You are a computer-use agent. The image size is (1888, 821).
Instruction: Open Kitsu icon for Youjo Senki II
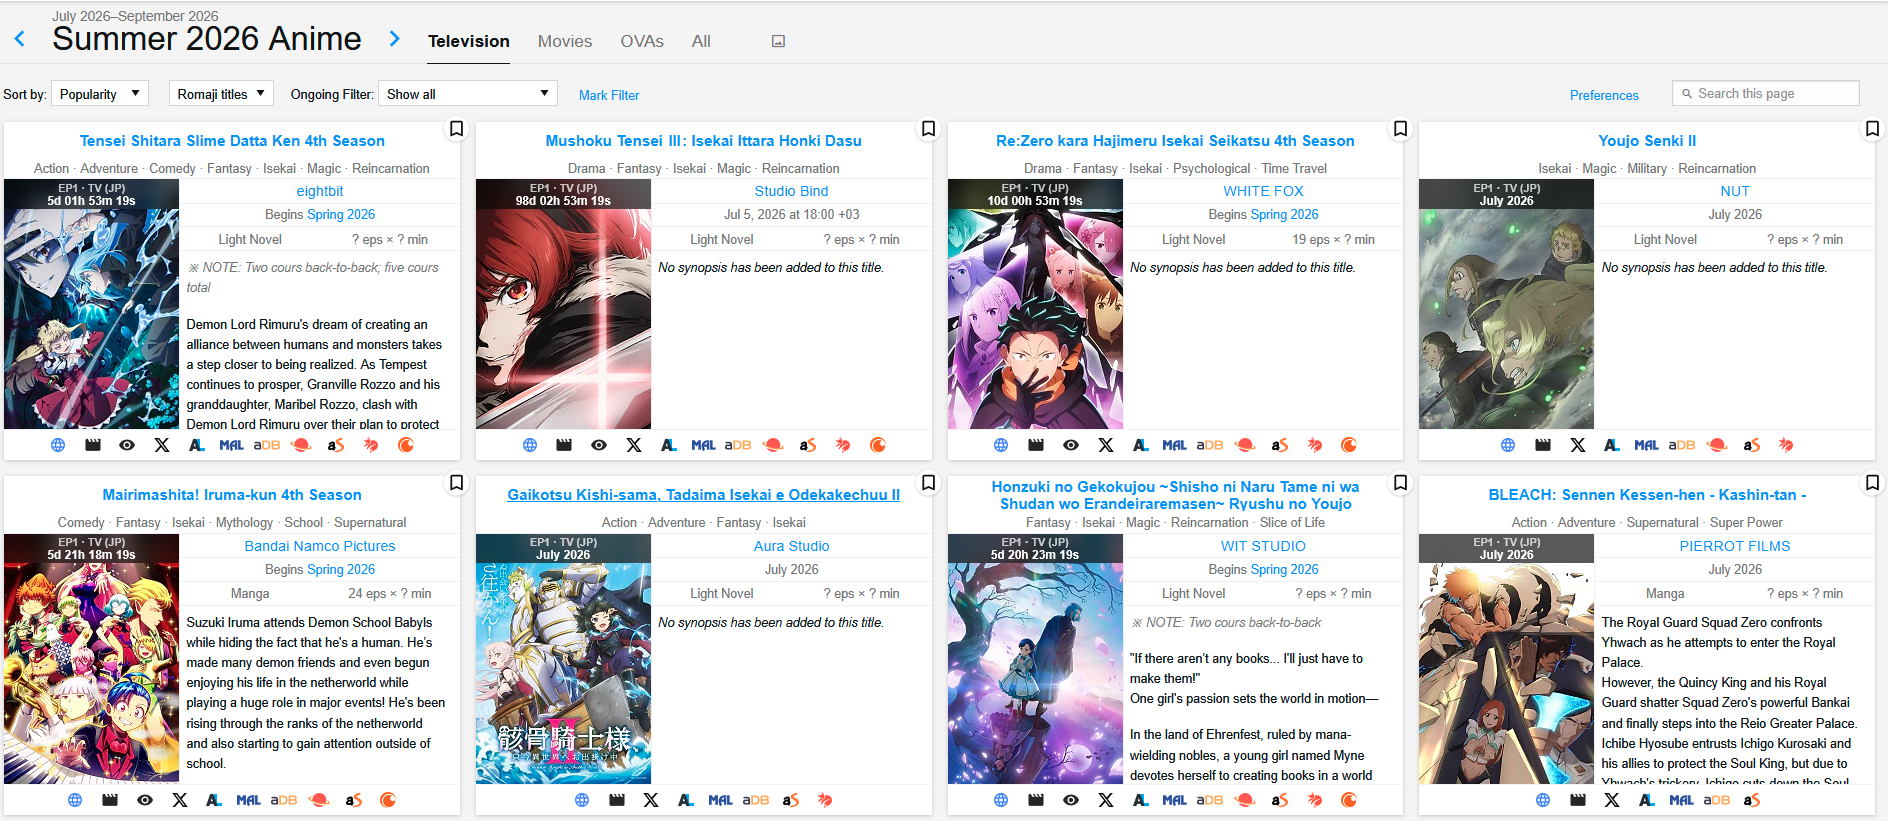[1786, 445]
